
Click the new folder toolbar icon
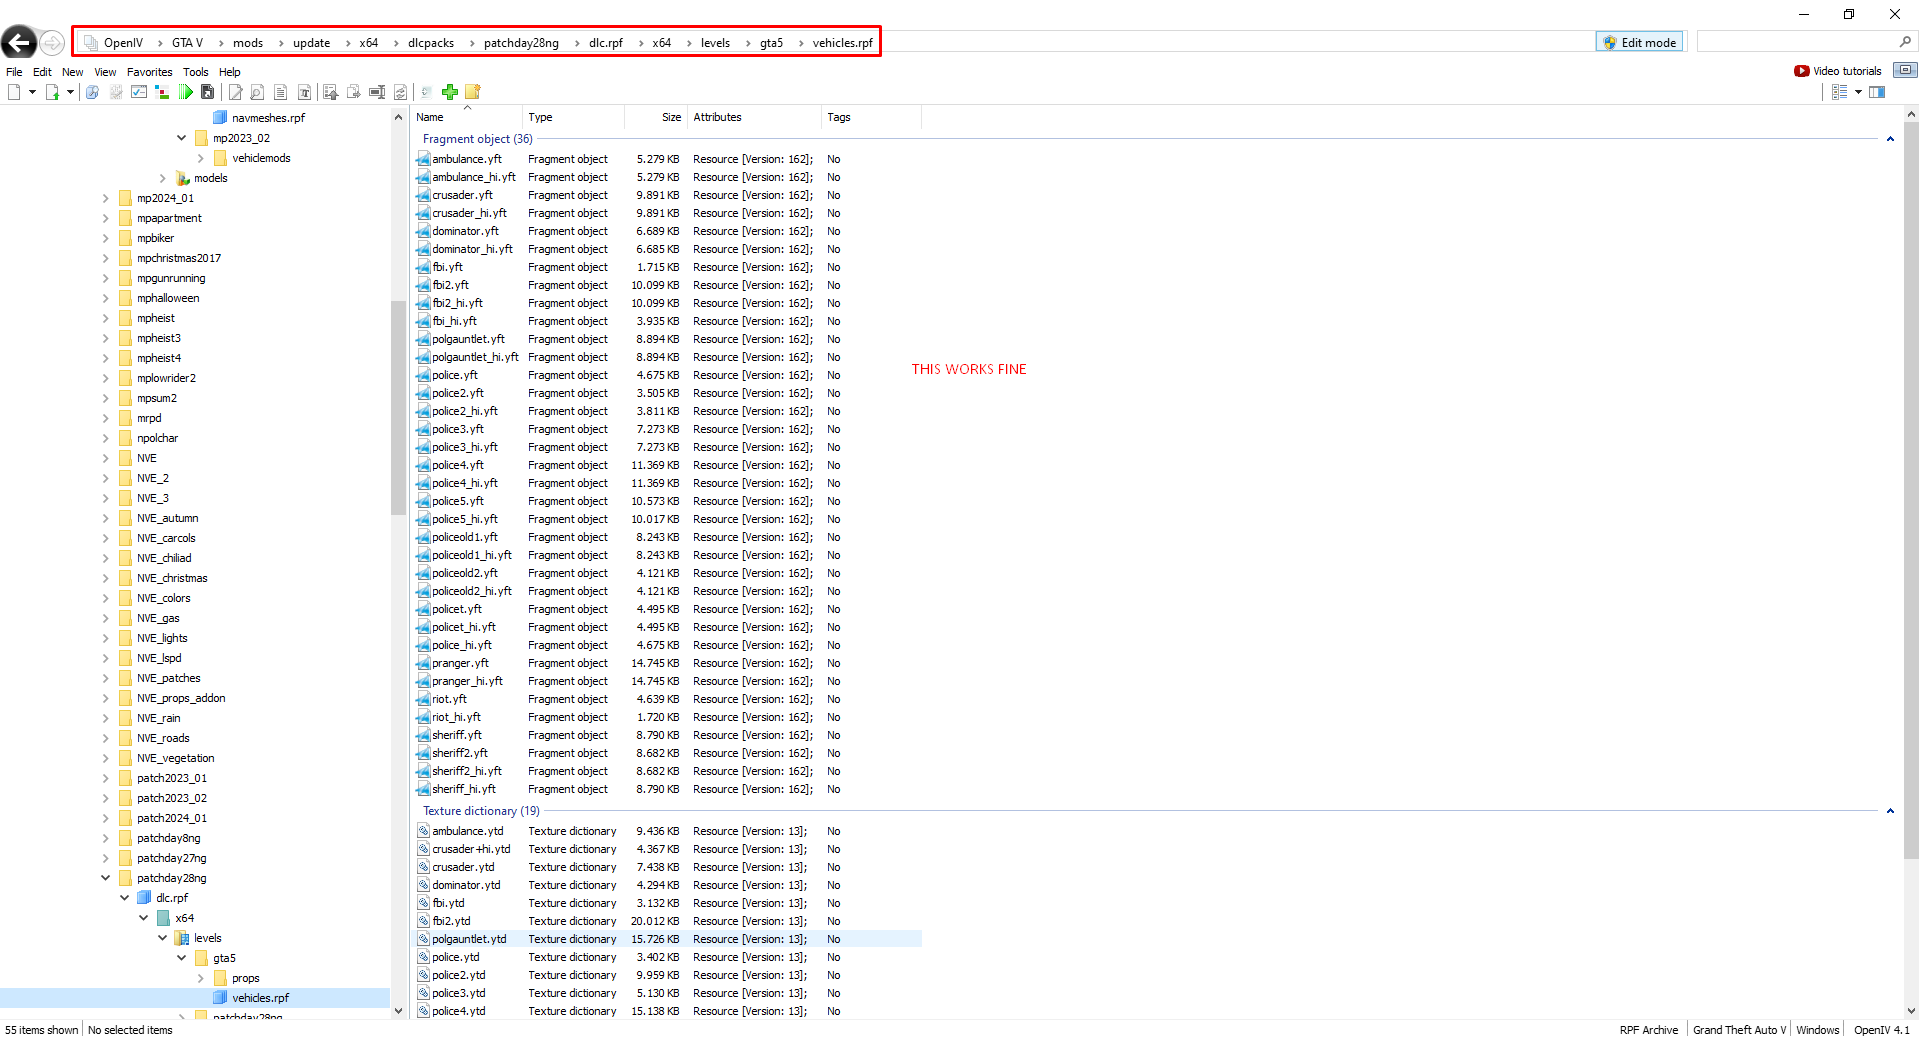tap(473, 92)
